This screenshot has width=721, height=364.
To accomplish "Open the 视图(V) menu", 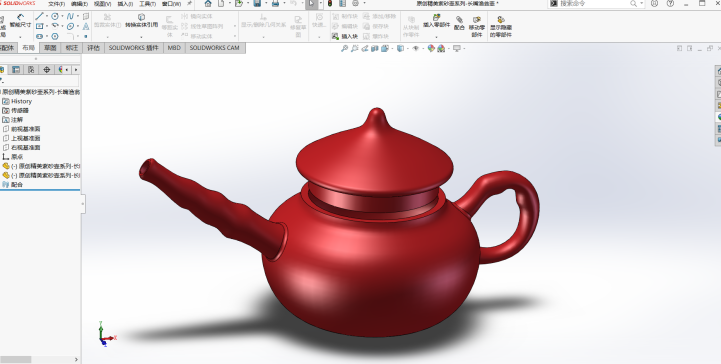I will point(103,4).
